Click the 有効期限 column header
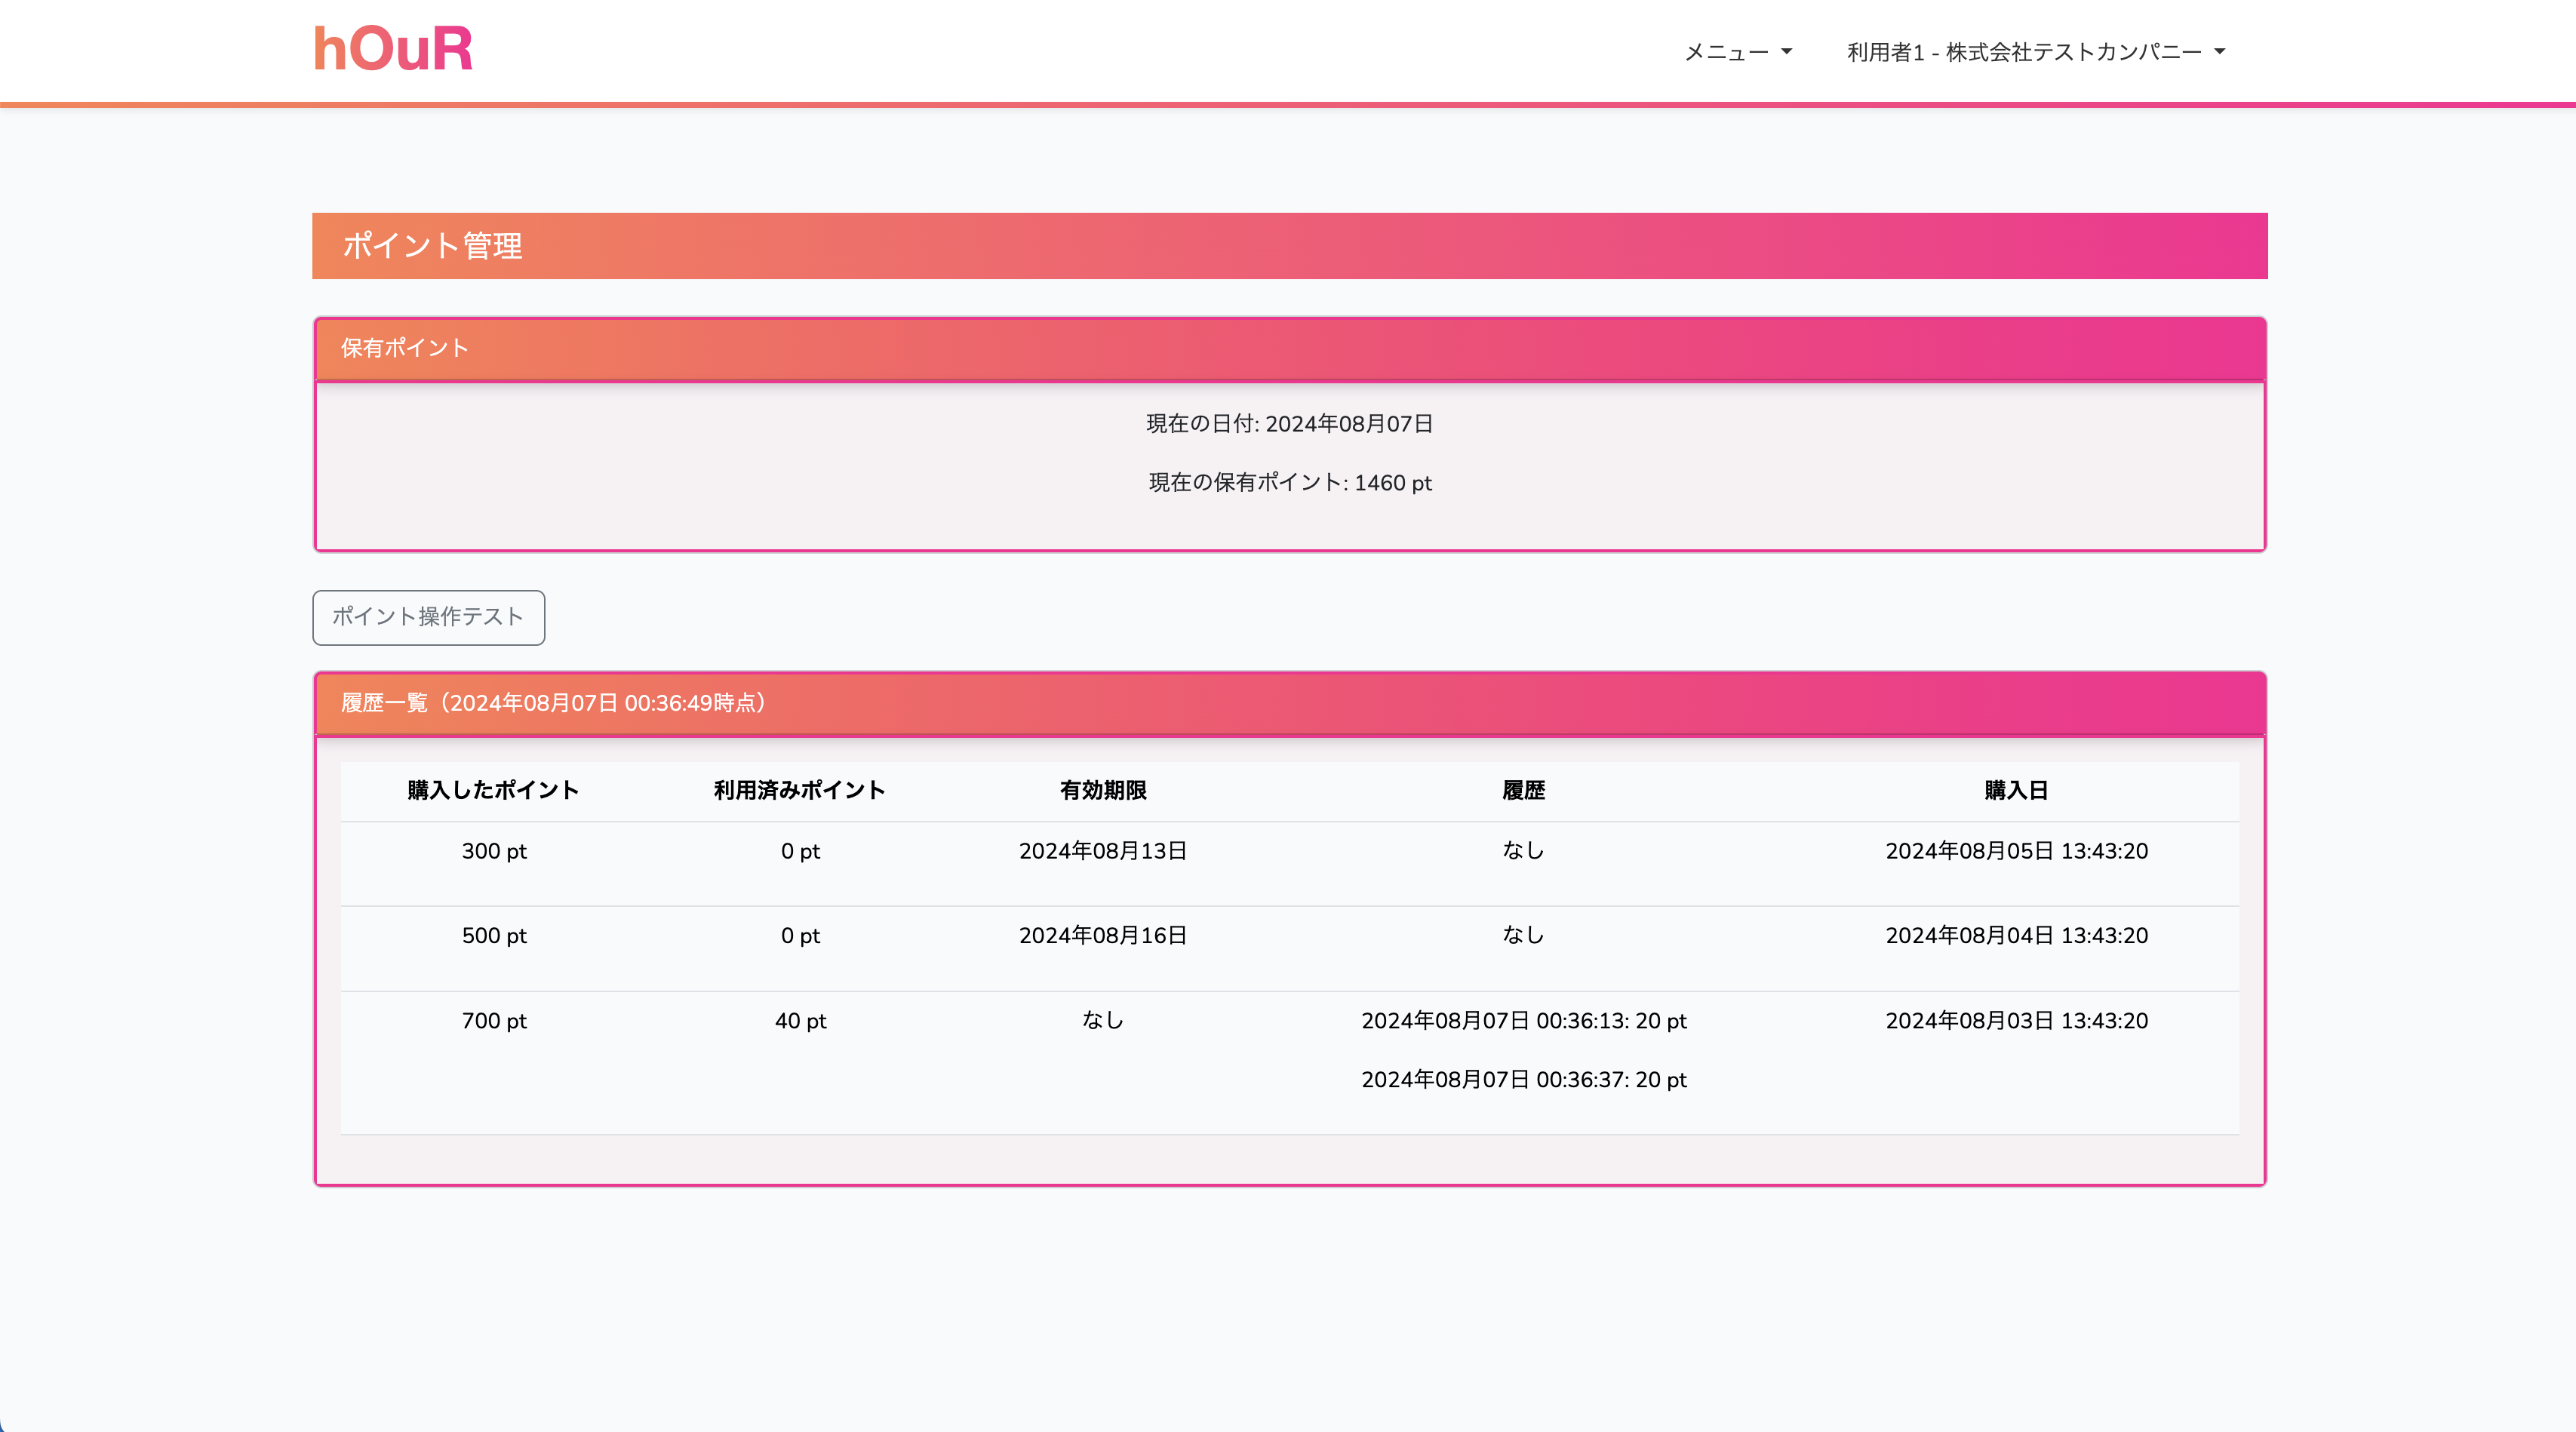This screenshot has width=2576, height=1432. 1103,790
